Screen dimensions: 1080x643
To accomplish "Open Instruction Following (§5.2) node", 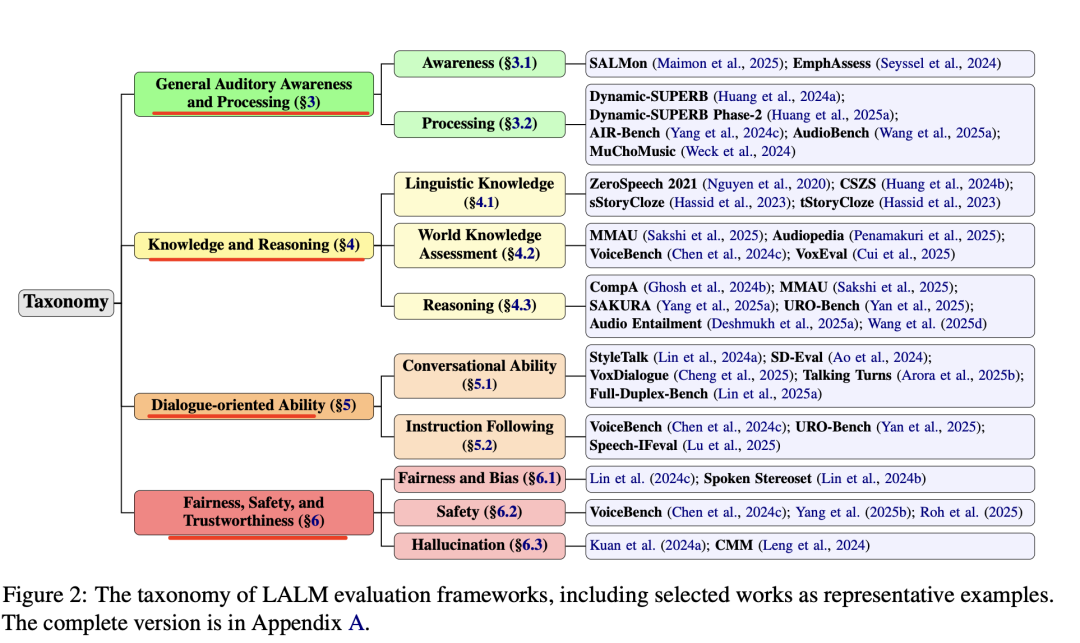I will coord(479,436).
